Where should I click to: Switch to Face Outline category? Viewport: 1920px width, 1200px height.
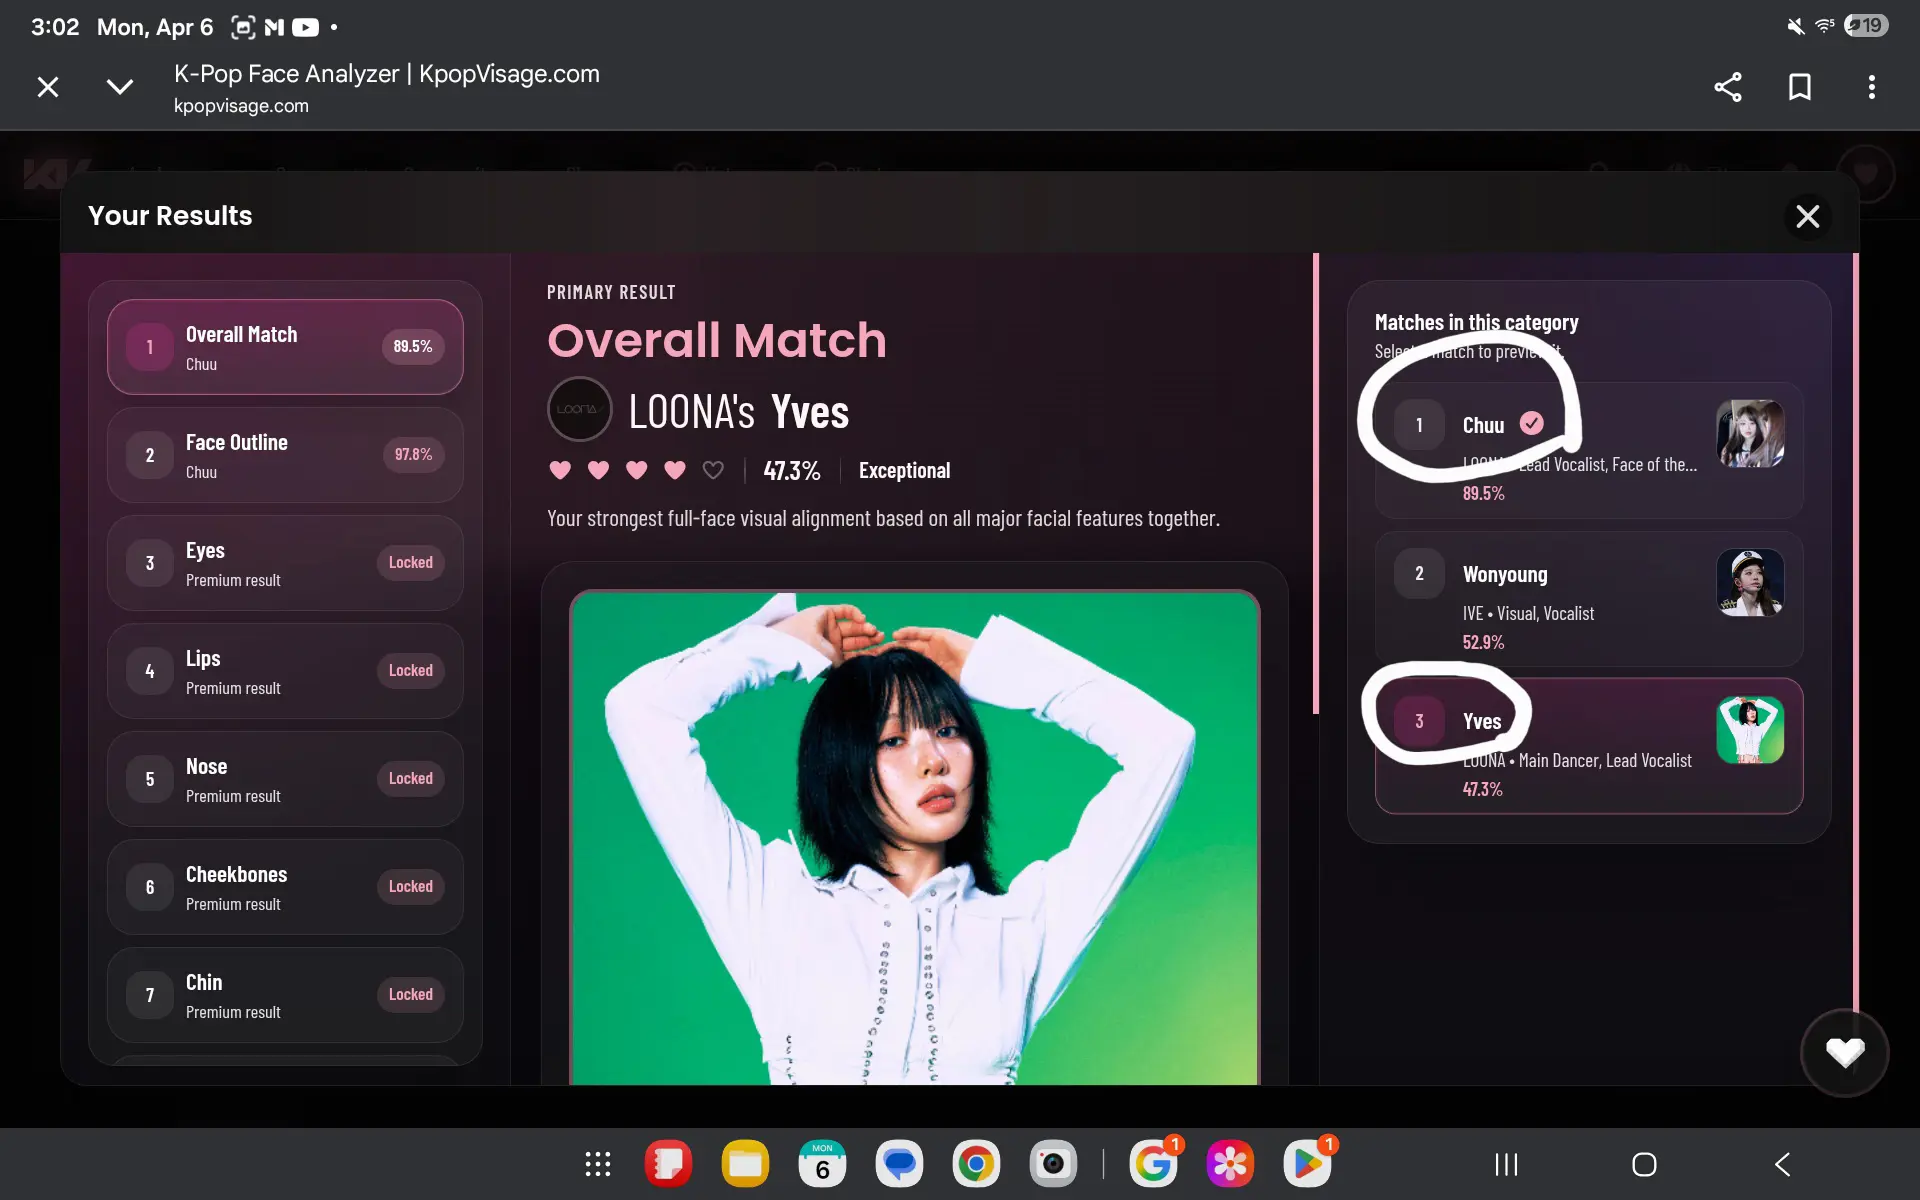pyautogui.click(x=285, y=455)
